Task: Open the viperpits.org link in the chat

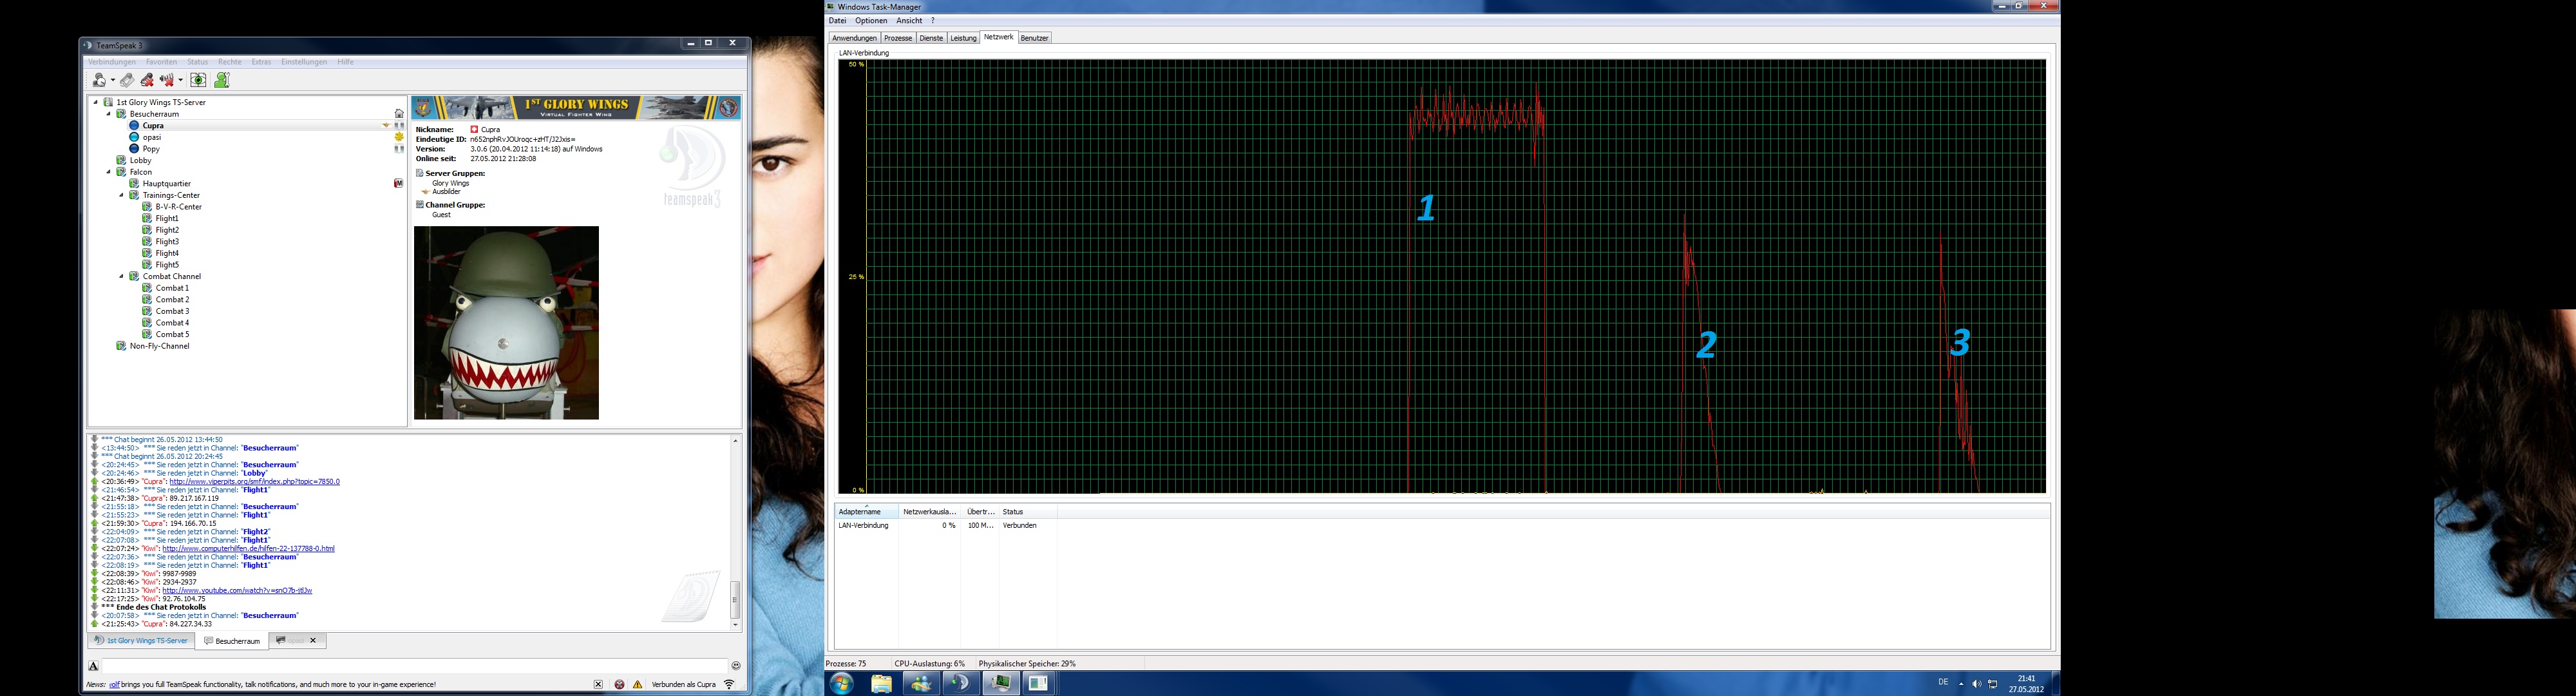Action: (x=254, y=482)
